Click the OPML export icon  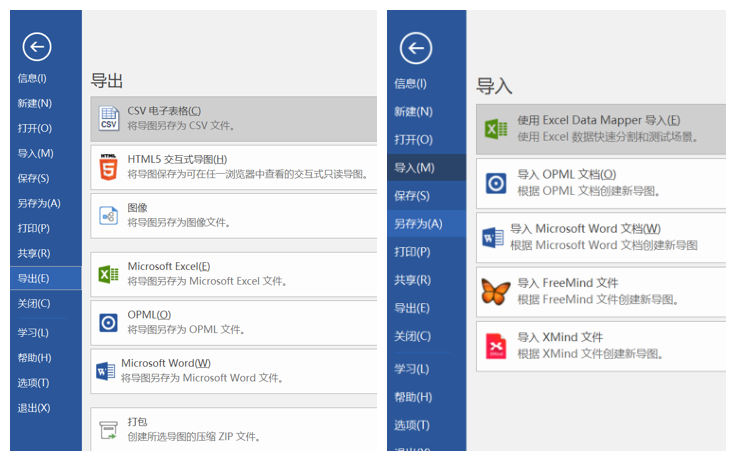(x=108, y=323)
